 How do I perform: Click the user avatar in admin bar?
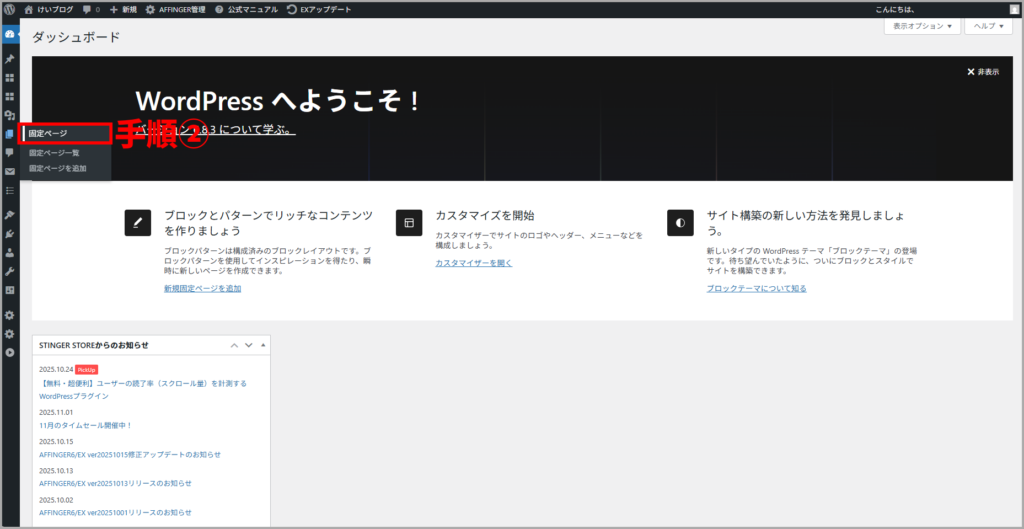1014,9
